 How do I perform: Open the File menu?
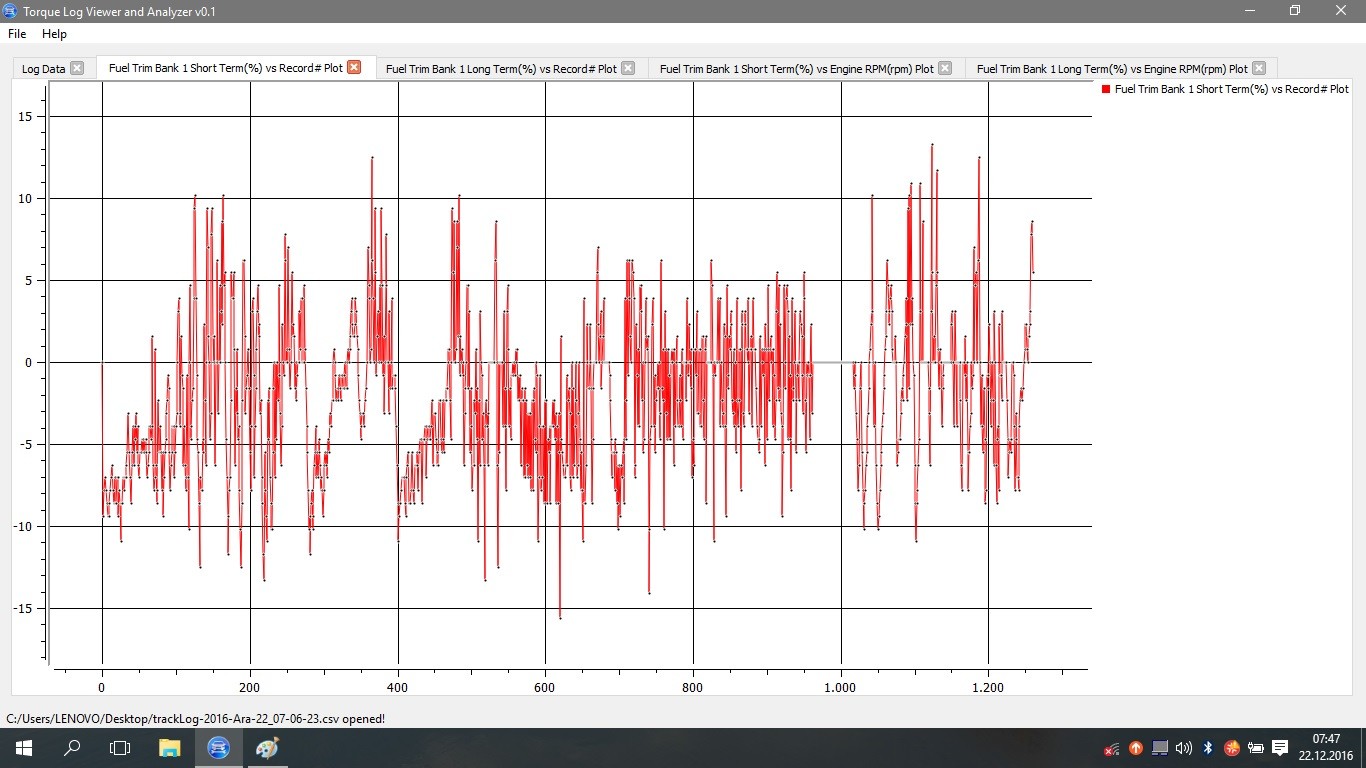[x=17, y=34]
